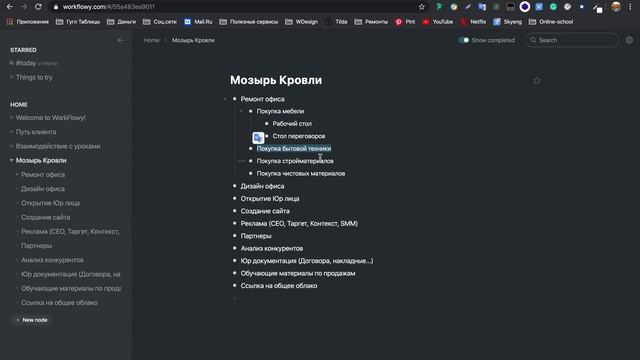This screenshot has height=360, width=640.
Task: Click the bullet of Покупка мебели
Action: coord(251,111)
